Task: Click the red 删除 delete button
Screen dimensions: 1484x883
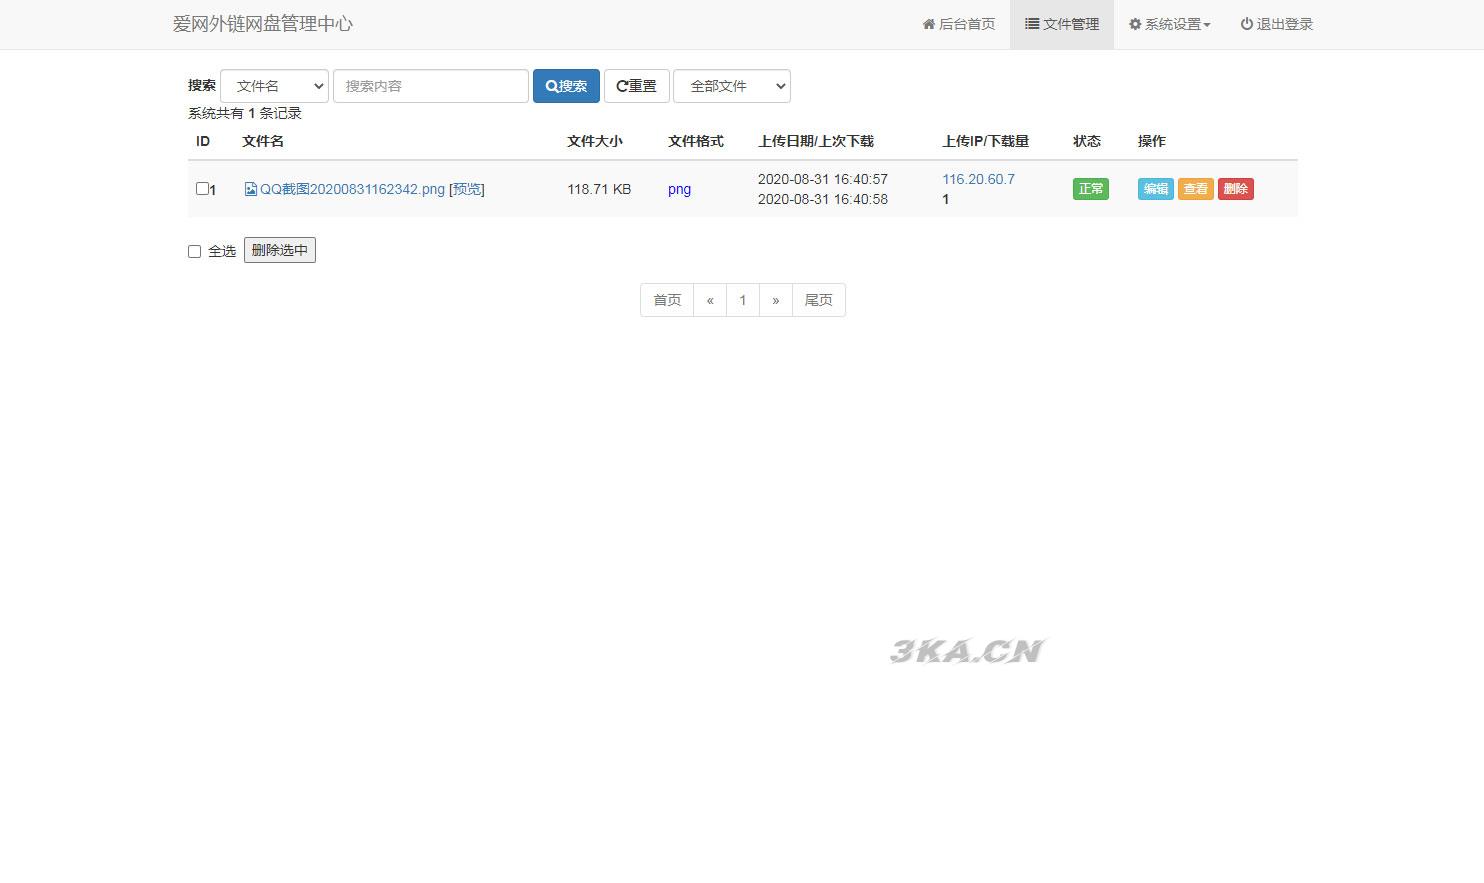Action: click(1236, 189)
